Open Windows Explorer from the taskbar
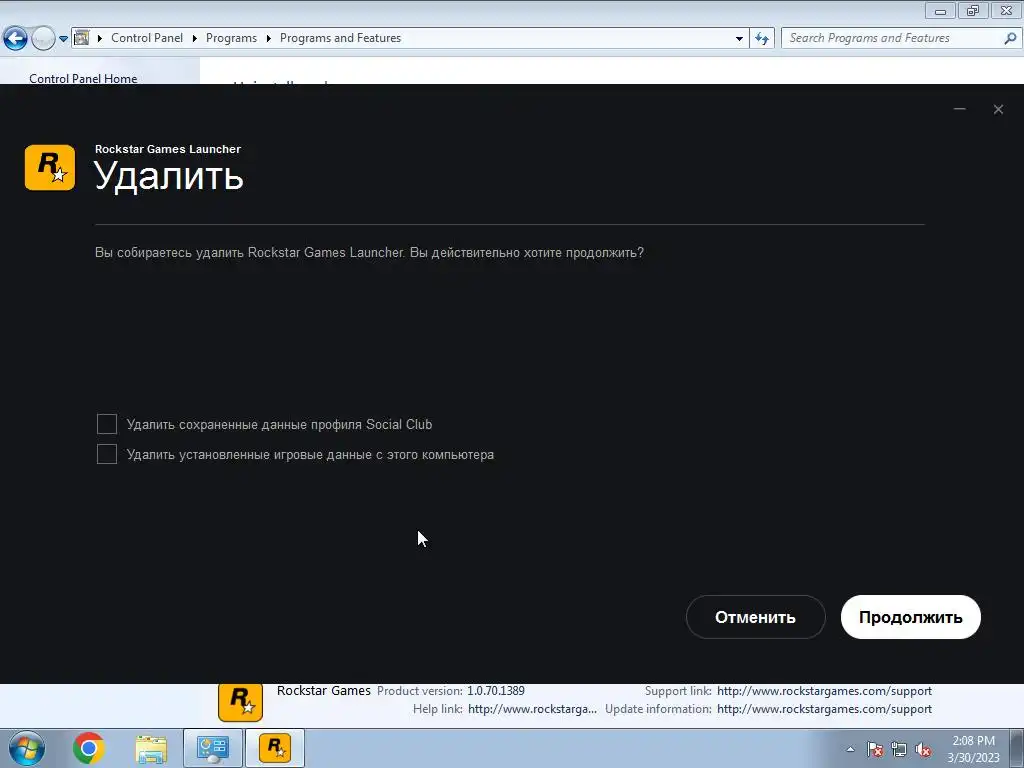Viewport: 1024px width, 768px height. click(x=151, y=749)
